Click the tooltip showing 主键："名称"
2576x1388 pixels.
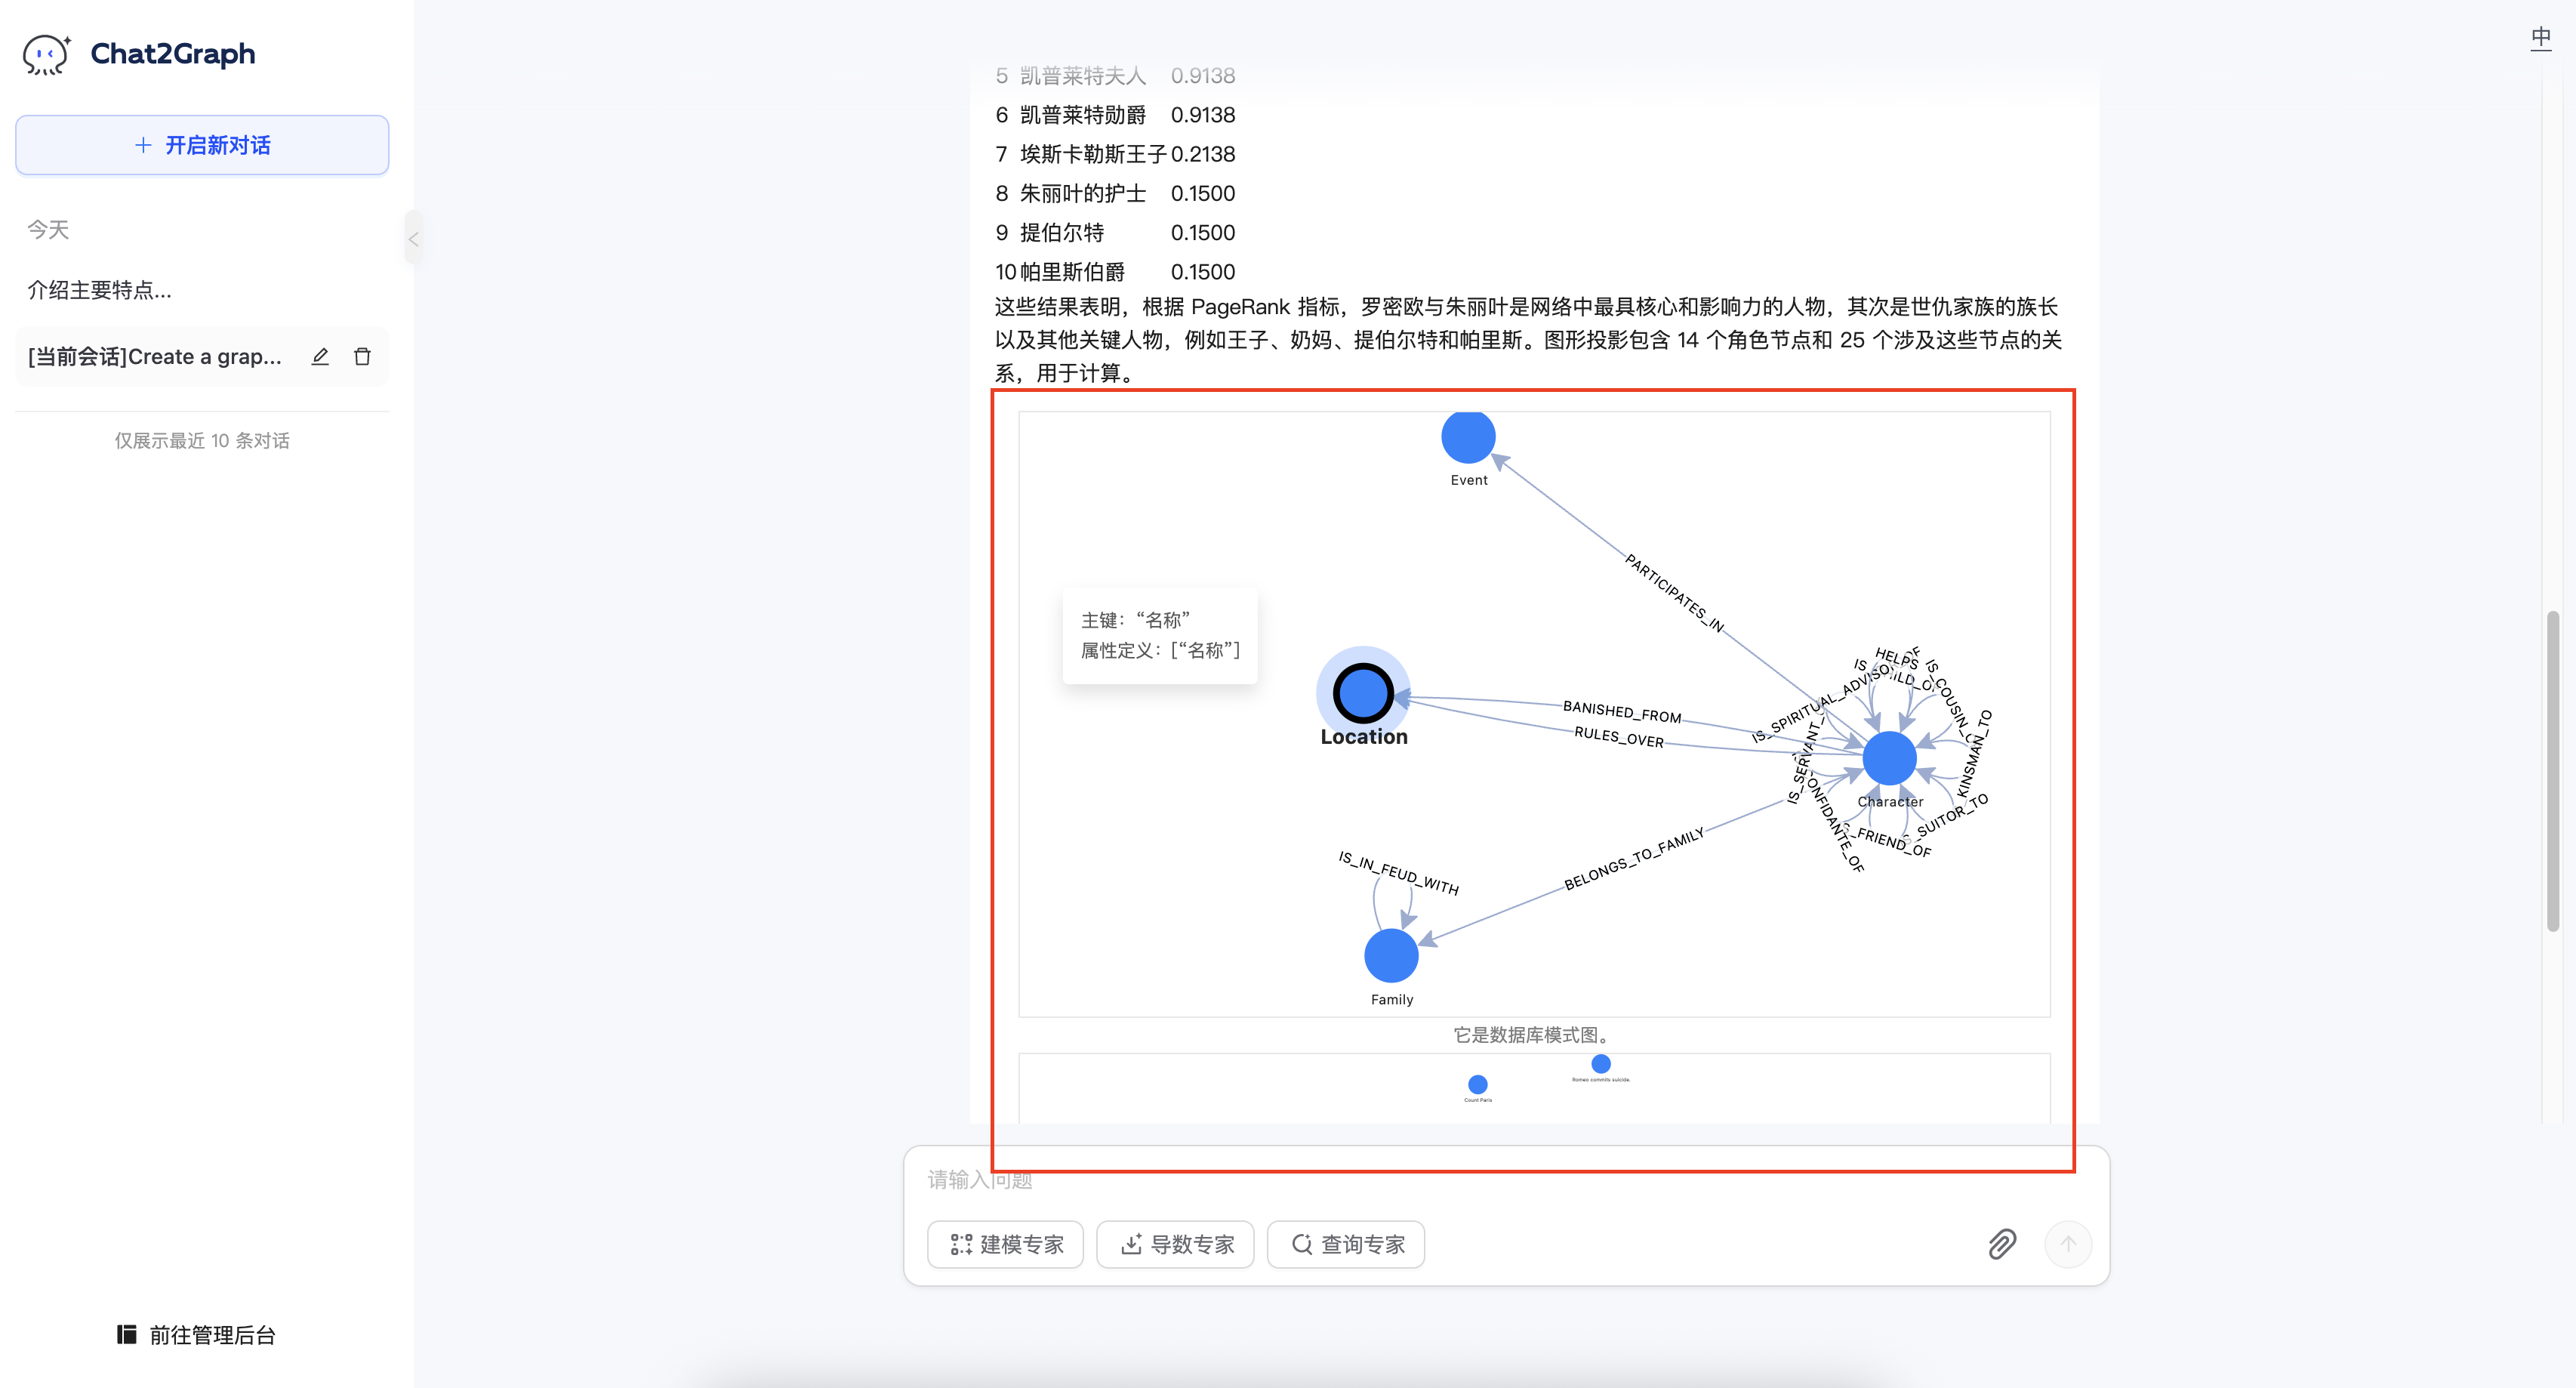1160,635
